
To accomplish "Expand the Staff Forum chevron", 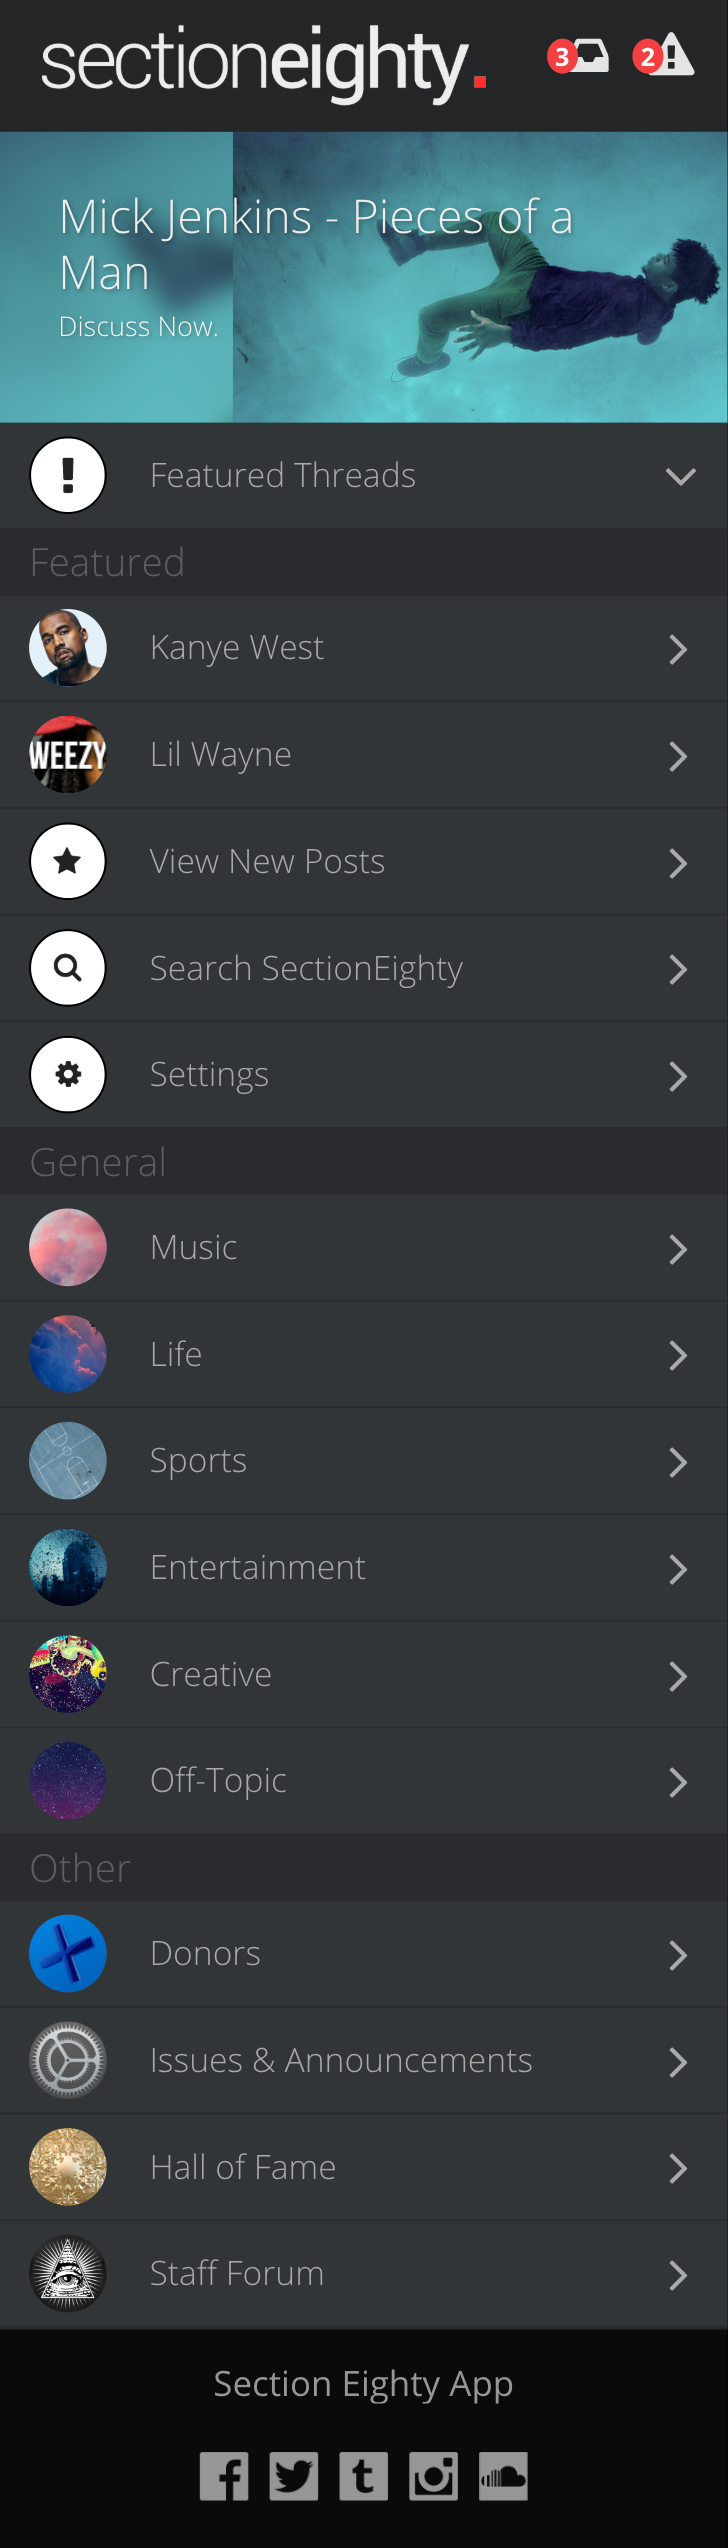I will point(678,2275).
